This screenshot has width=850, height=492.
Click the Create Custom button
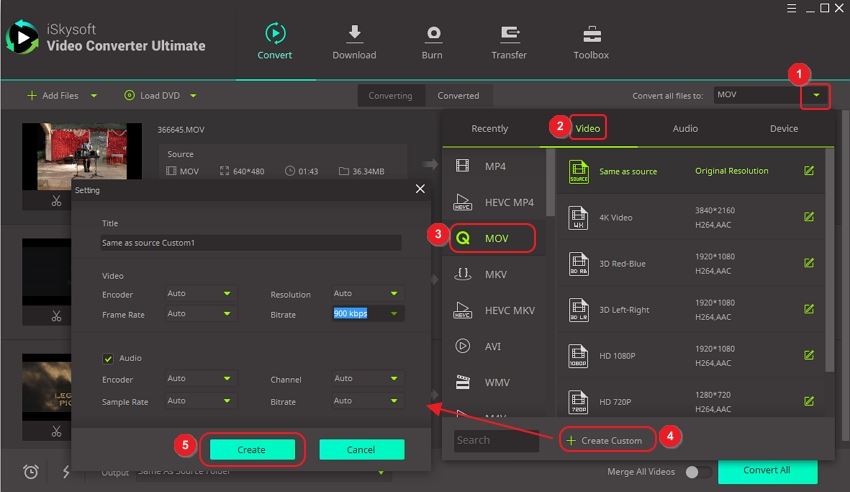coord(606,440)
